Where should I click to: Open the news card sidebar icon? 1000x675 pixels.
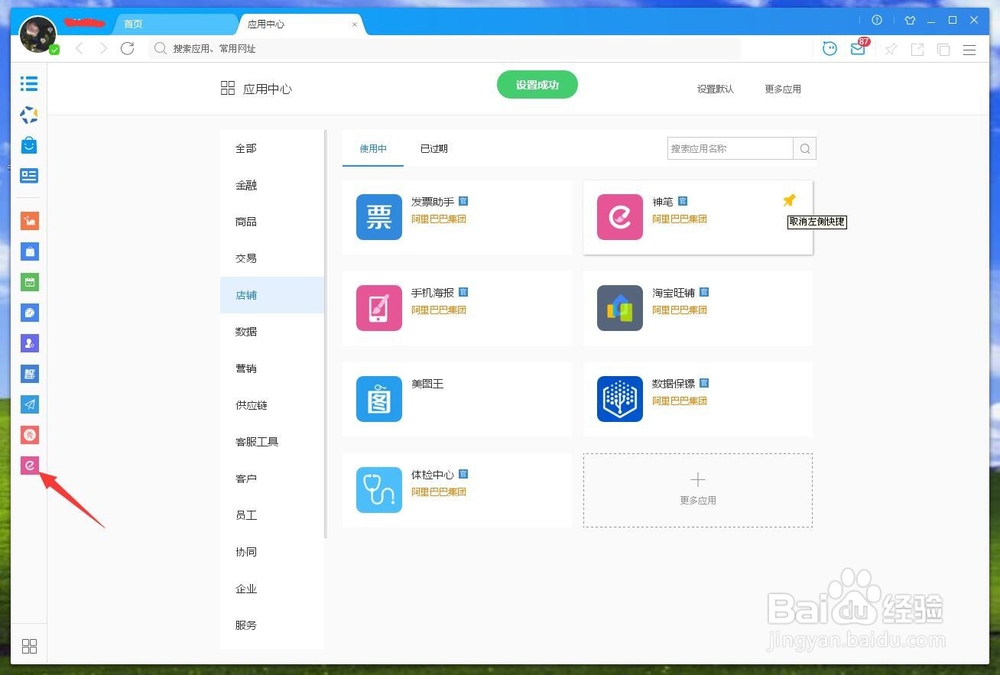coord(29,175)
